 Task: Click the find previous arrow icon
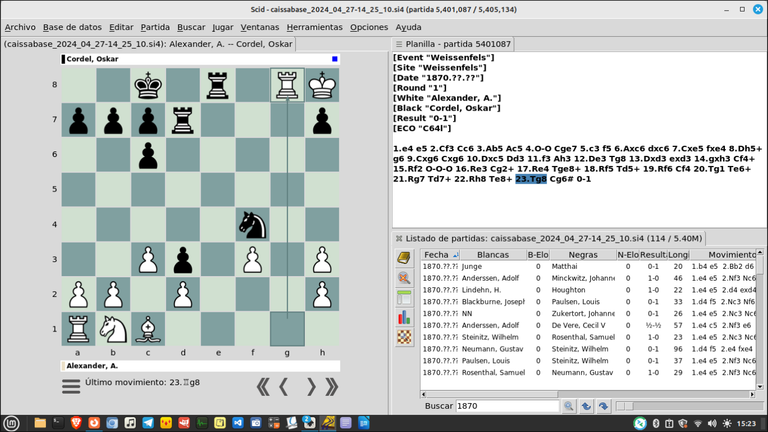pos(586,406)
